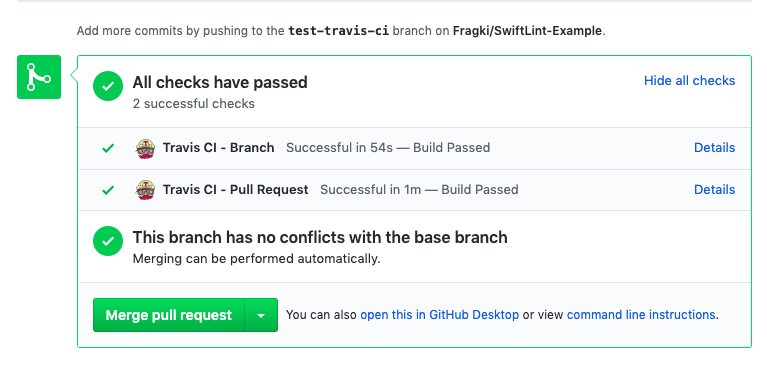Click the Travis CI - Branch check name
This screenshot has width=767, height=365.
coord(218,148)
